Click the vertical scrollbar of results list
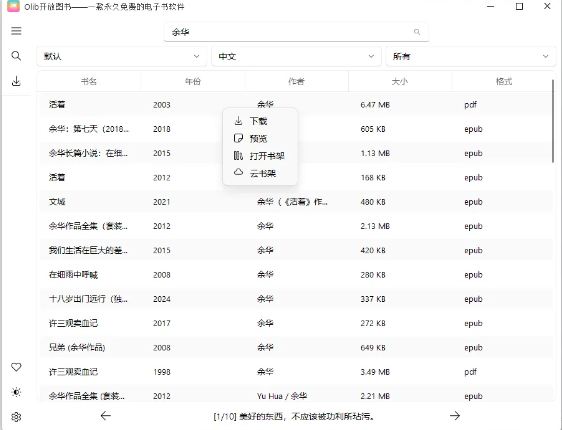This screenshot has height=430, width=562. 553,121
